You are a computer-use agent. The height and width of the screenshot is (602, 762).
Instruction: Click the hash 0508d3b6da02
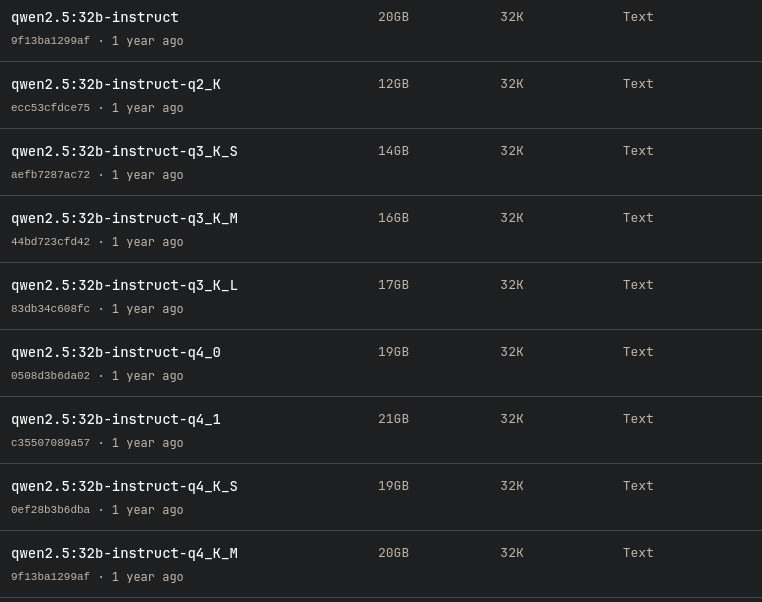pyautogui.click(x=50, y=376)
